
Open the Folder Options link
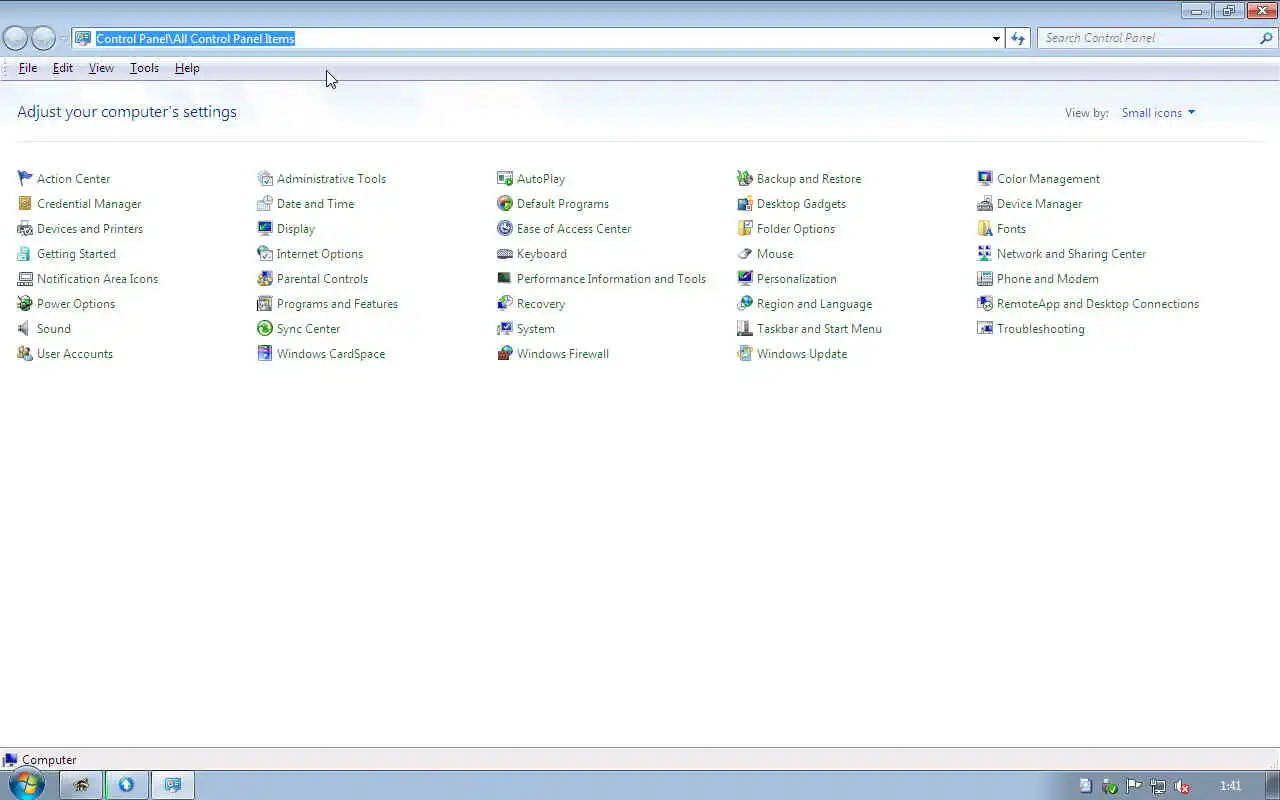click(x=796, y=229)
